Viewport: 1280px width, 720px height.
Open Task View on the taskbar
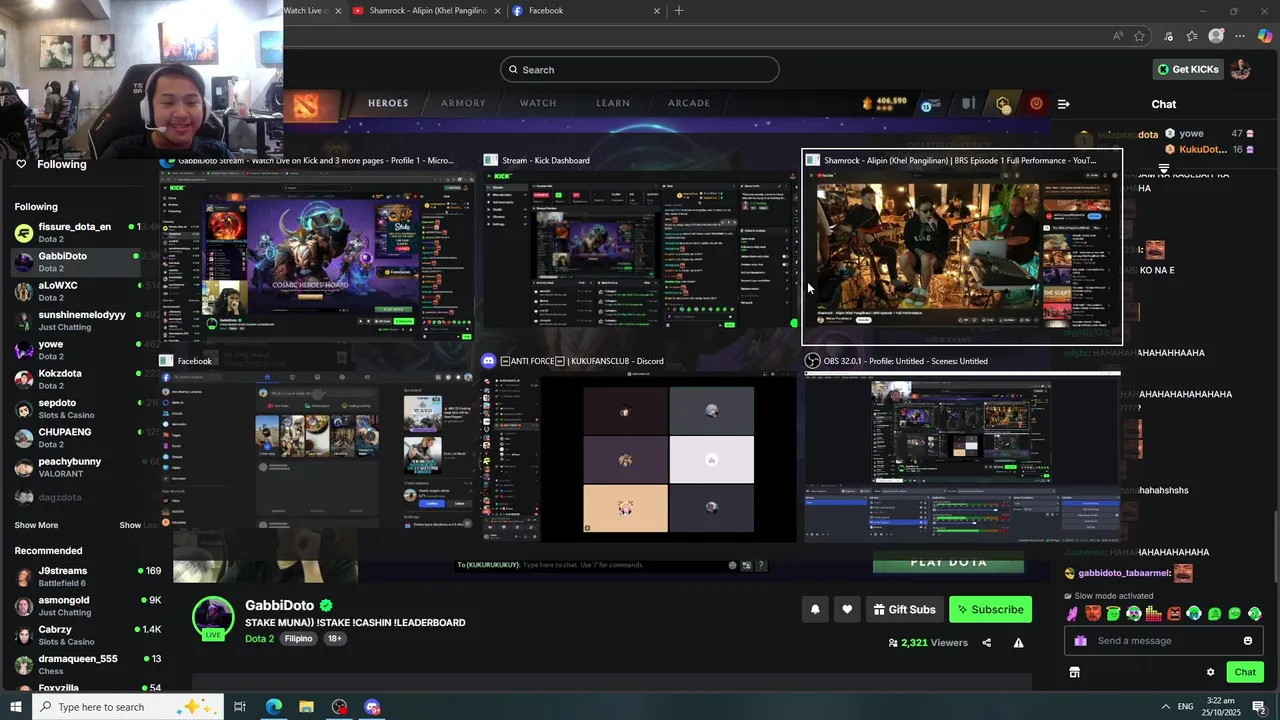(x=240, y=707)
